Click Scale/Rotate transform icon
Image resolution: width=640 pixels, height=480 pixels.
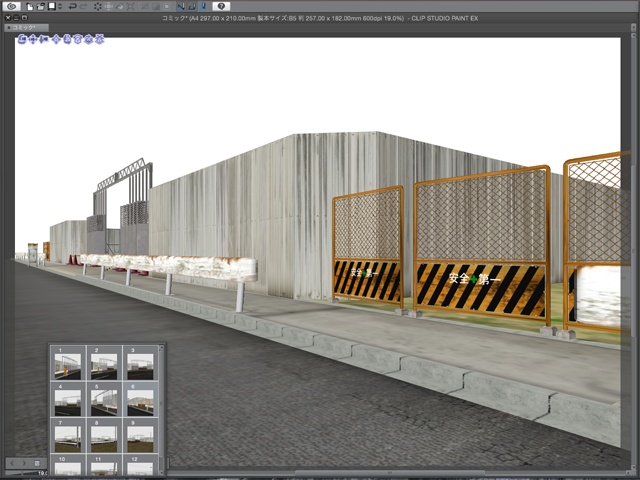click(x=131, y=7)
